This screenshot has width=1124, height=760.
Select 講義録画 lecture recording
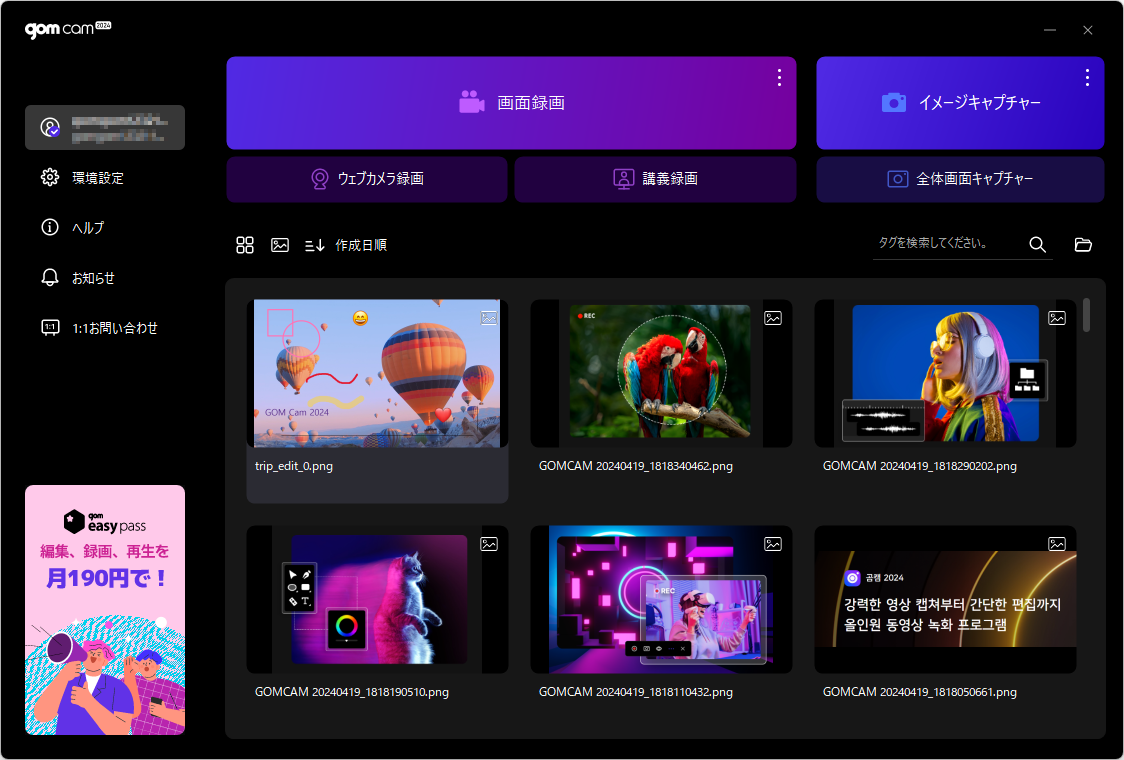coord(655,179)
